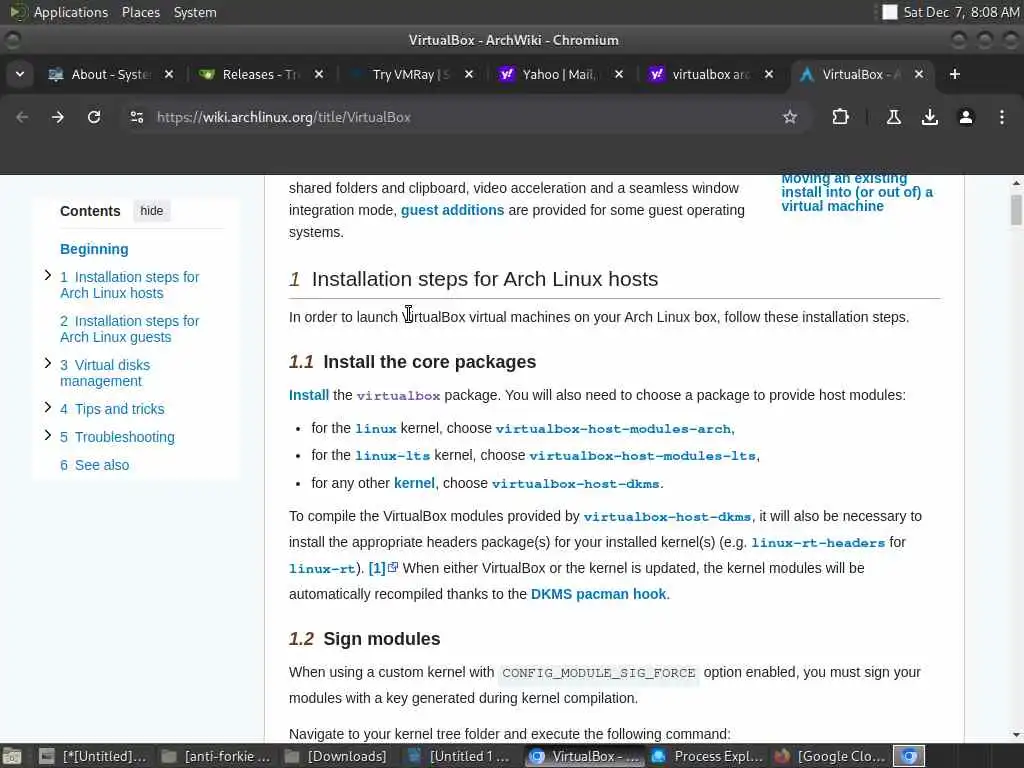Open Troubleshooting contents link
The width and height of the screenshot is (1024, 768).
click(118, 437)
